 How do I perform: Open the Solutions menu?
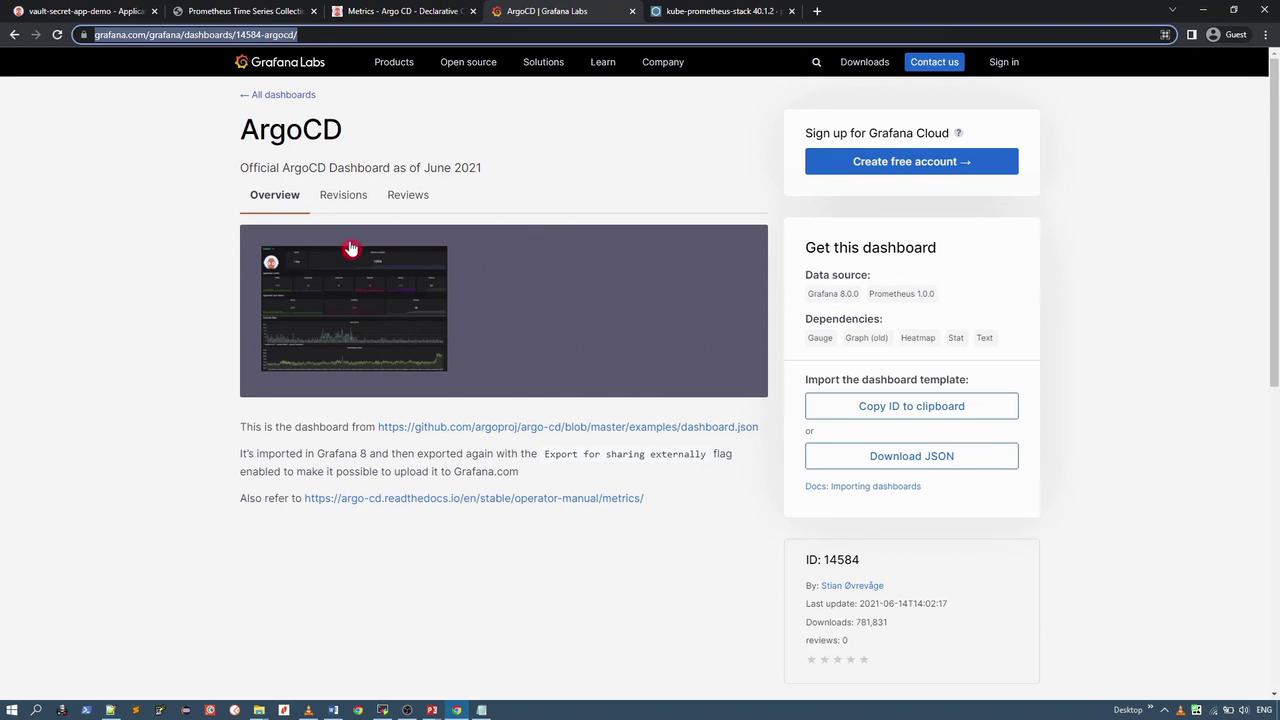click(543, 62)
